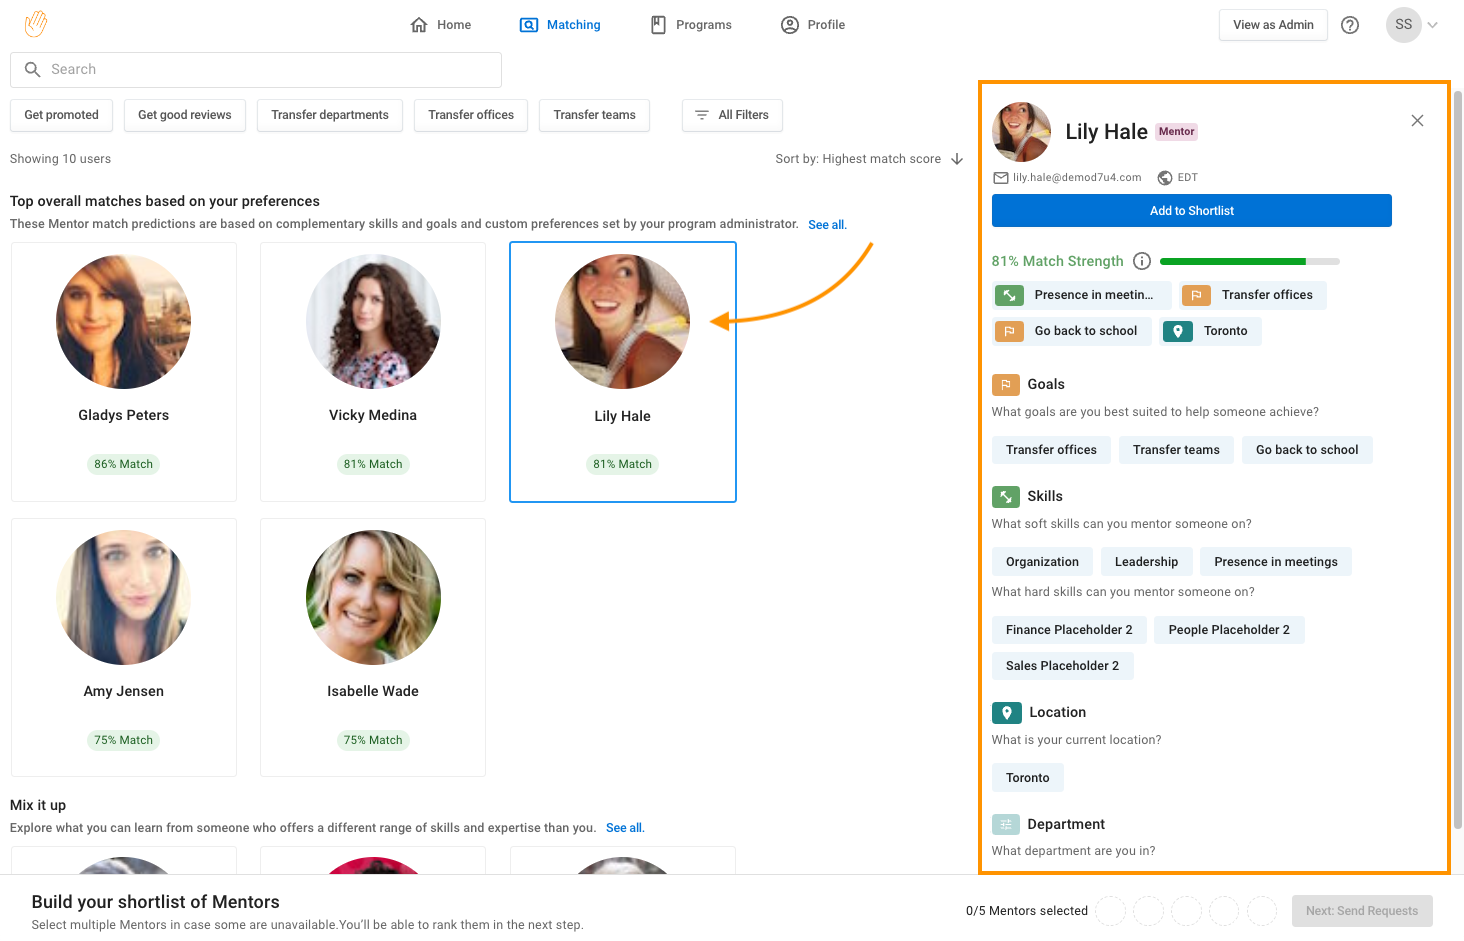The height and width of the screenshot is (941, 1464).
Task: Click the first empty mentor shortlist slot
Action: [1110, 911]
